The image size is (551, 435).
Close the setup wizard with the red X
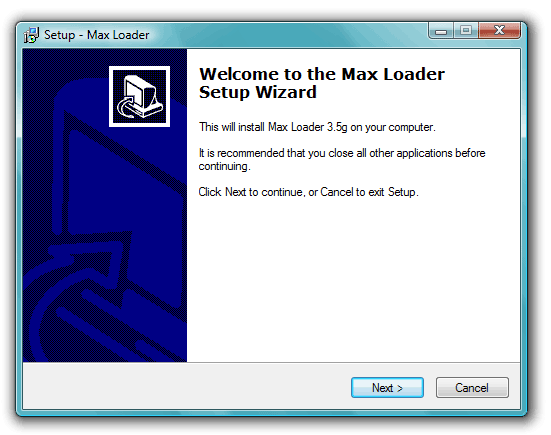tap(499, 31)
